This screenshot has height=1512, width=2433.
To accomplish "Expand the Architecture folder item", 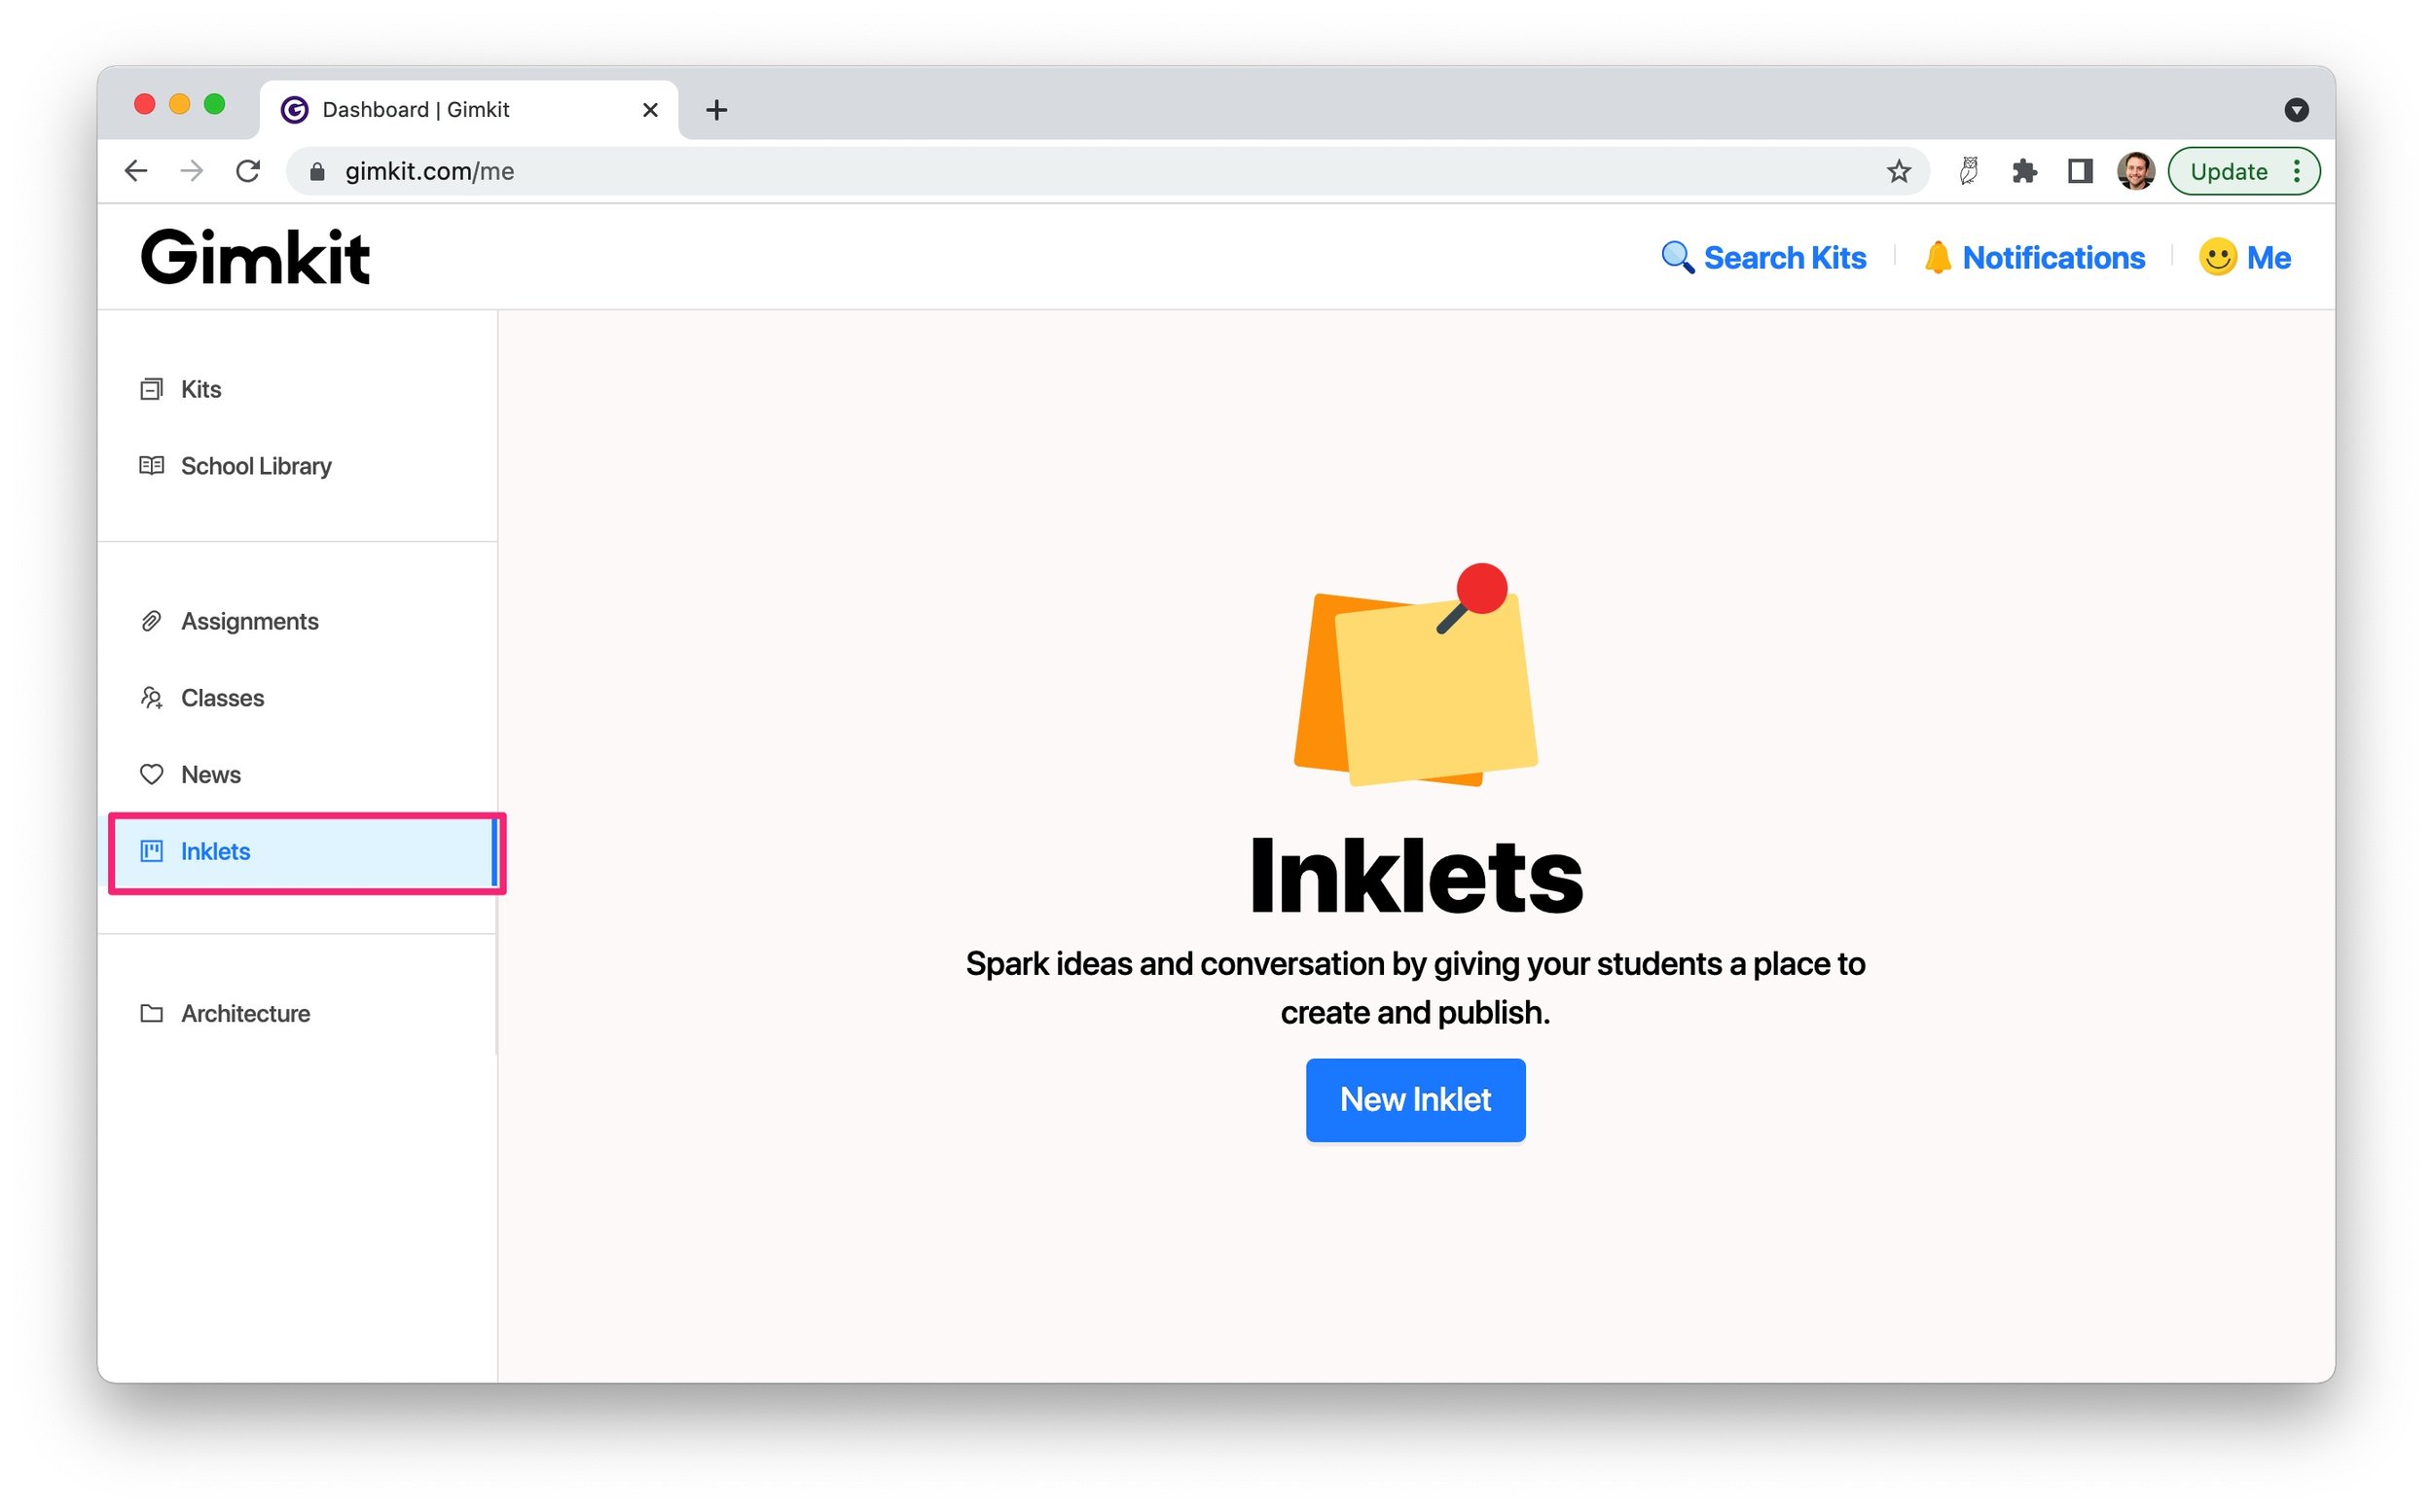I will [x=244, y=1012].
